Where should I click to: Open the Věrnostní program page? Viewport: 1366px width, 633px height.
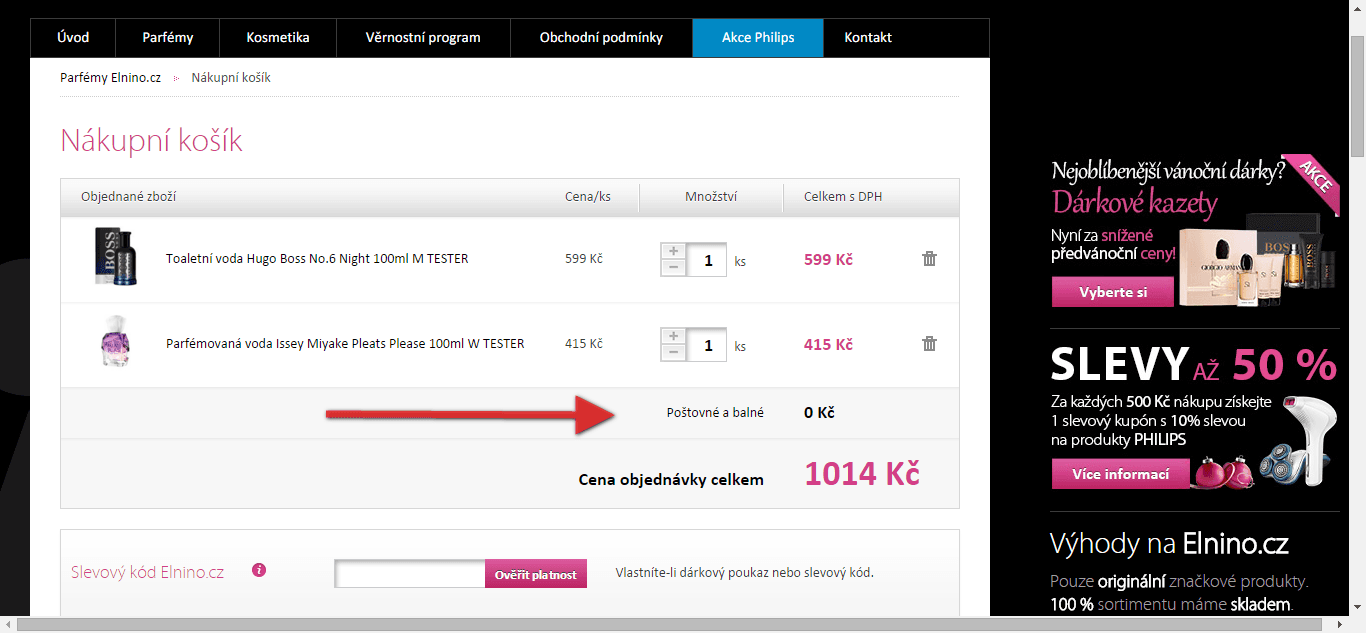click(423, 38)
